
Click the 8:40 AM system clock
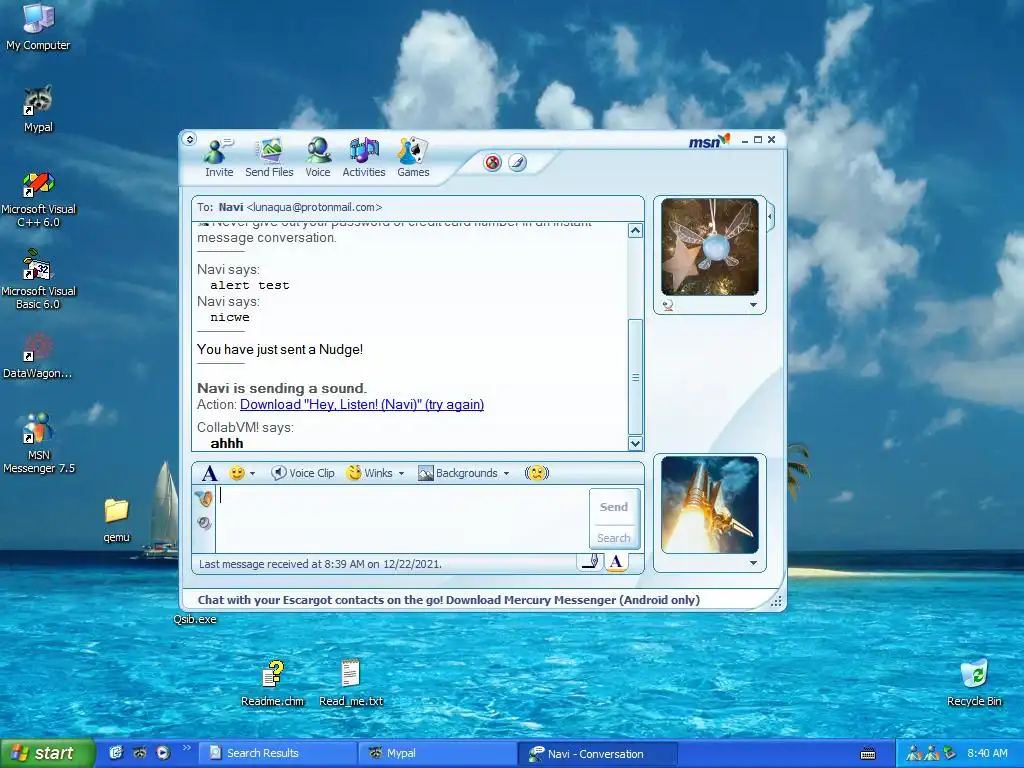[987, 753]
